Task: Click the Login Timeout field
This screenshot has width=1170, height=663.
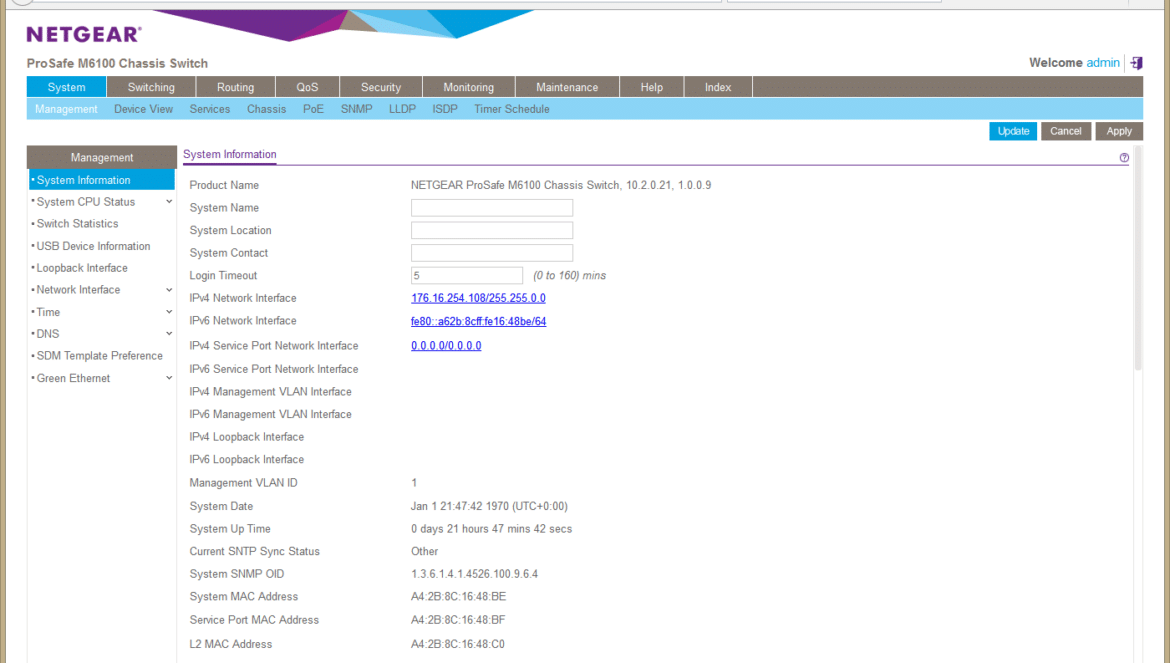Action: coord(466,275)
